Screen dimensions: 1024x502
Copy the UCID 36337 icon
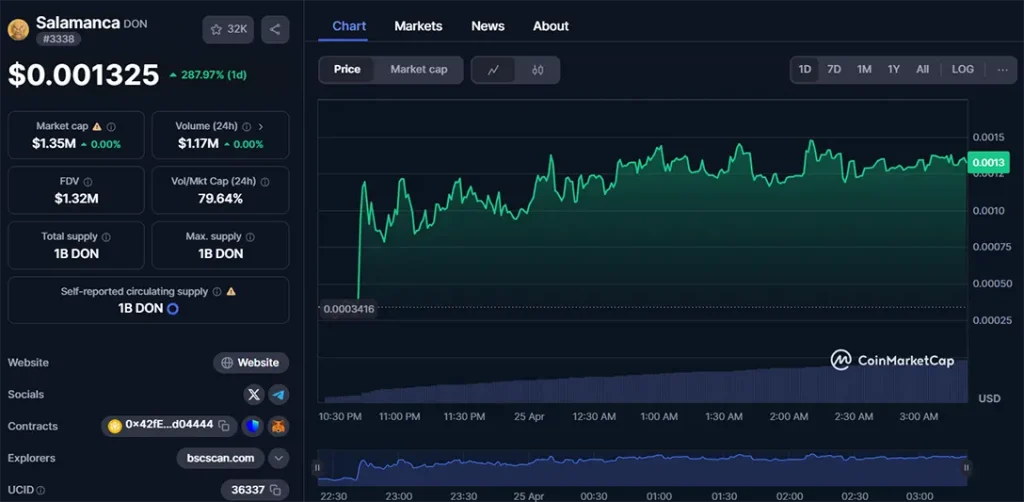(276, 490)
